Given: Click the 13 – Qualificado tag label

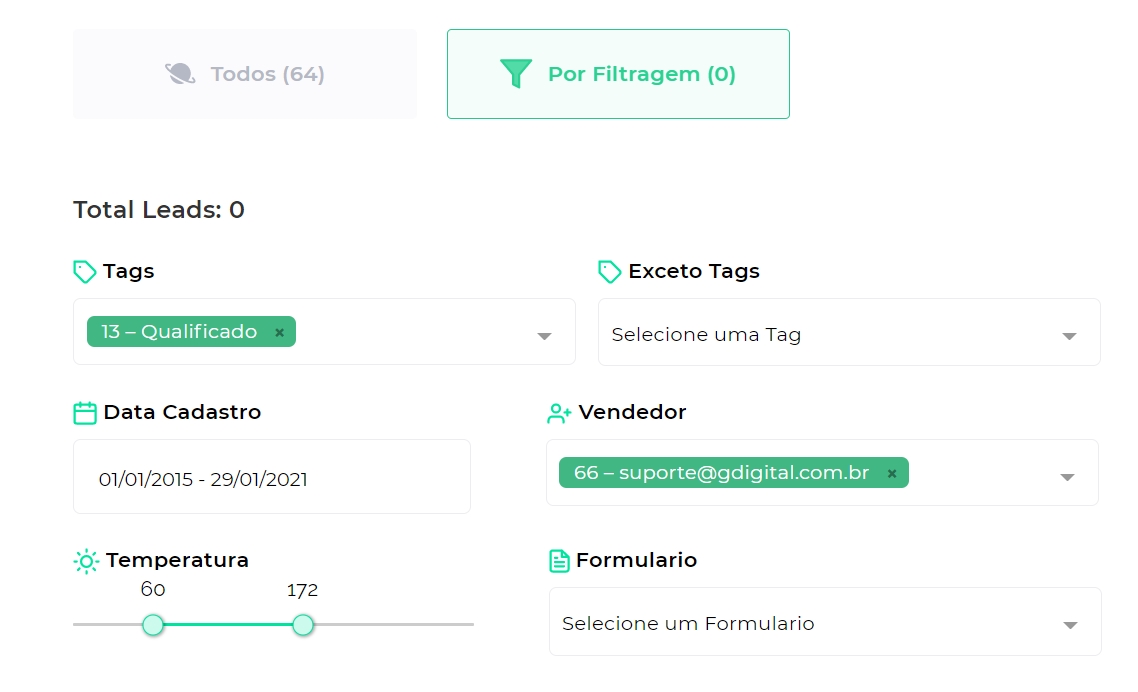Looking at the screenshot, I should (x=179, y=332).
